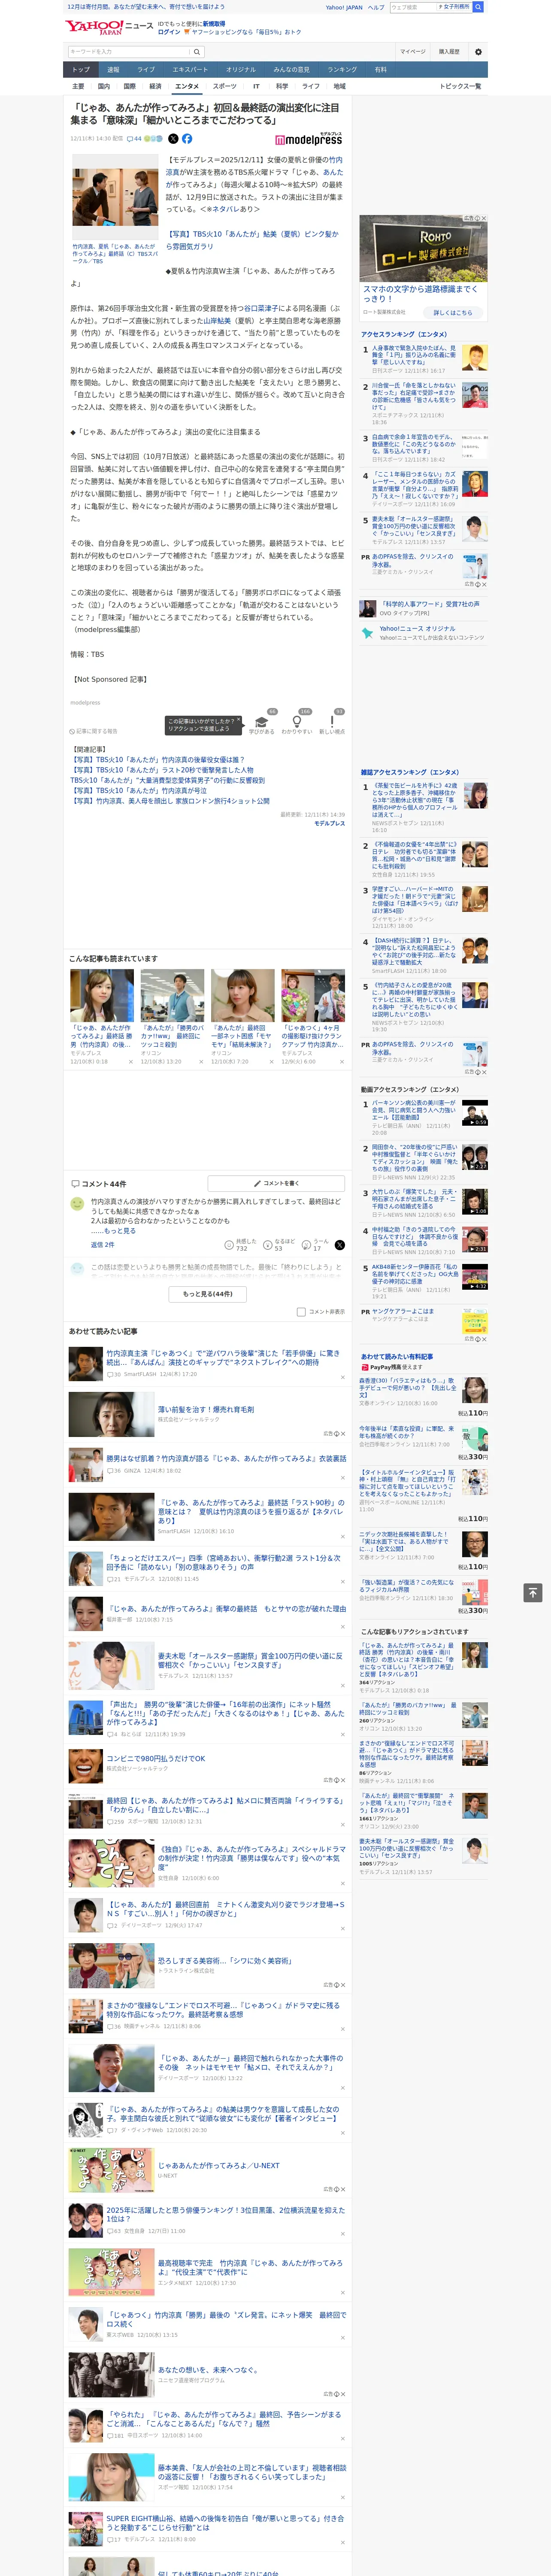The width and height of the screenshot is (551, 2576).
Task: Open トピックス一覧 link
Action: click(x=461, y=86)
